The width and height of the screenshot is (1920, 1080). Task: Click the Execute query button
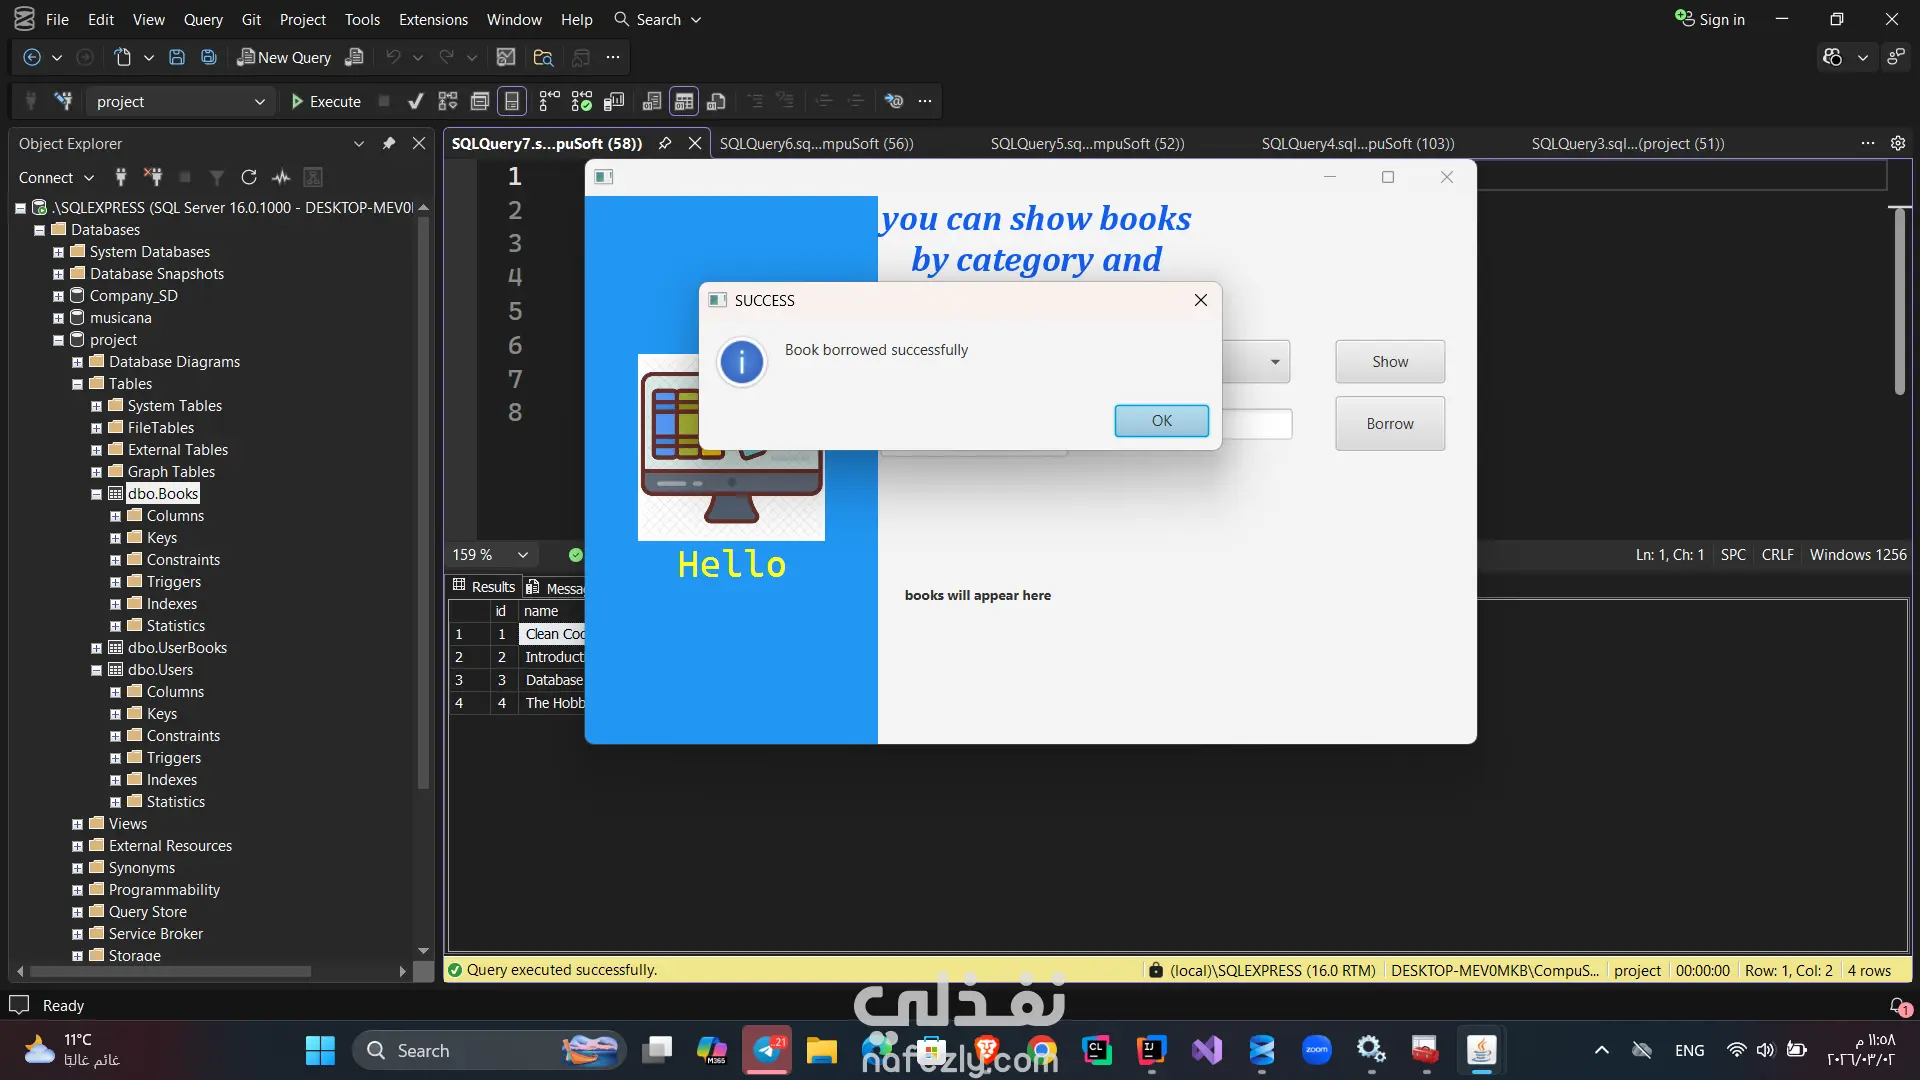pyautogui.click(x=325, y=101)
